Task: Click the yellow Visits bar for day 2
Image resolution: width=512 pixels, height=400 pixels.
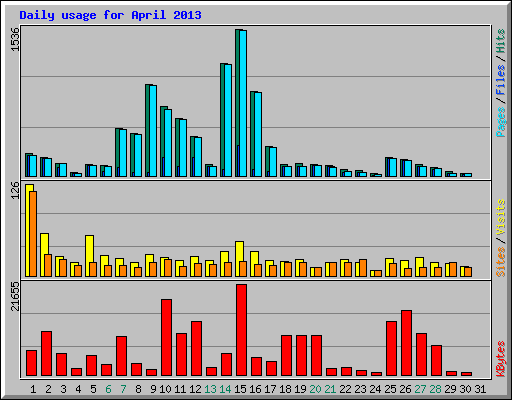Action: pyautogui.click(x=44, y=255)
